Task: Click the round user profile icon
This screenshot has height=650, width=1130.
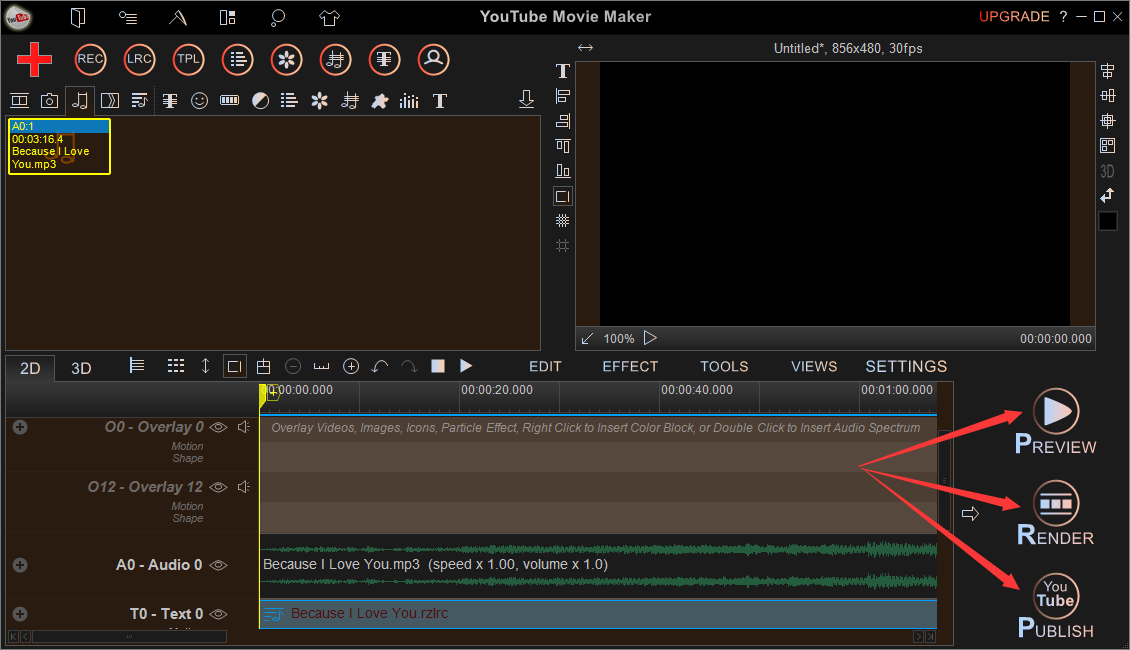Action: 433,59
